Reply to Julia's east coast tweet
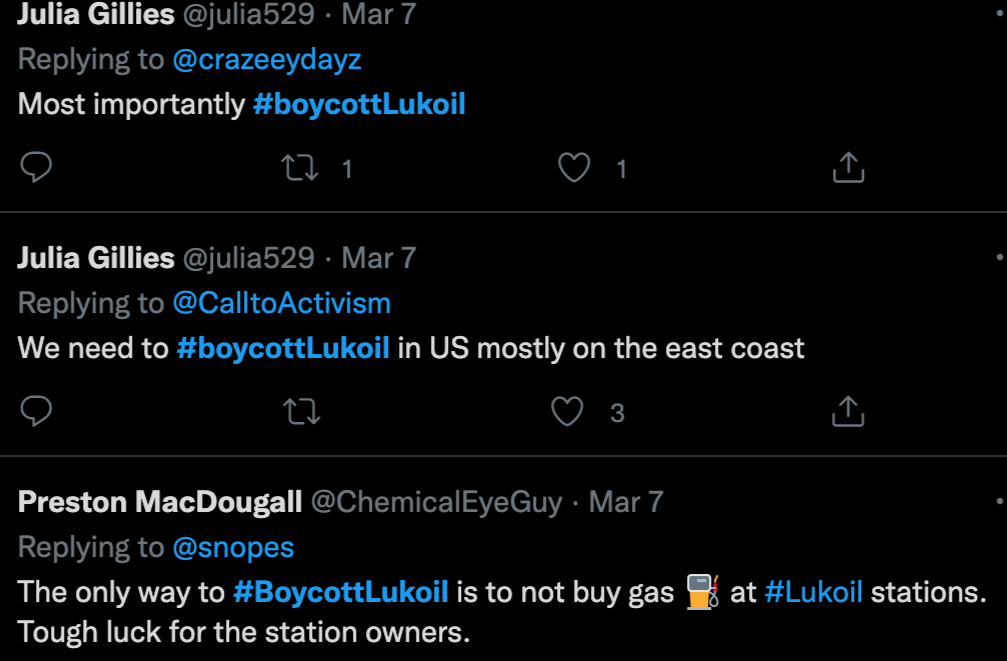 tap(36, 411)
